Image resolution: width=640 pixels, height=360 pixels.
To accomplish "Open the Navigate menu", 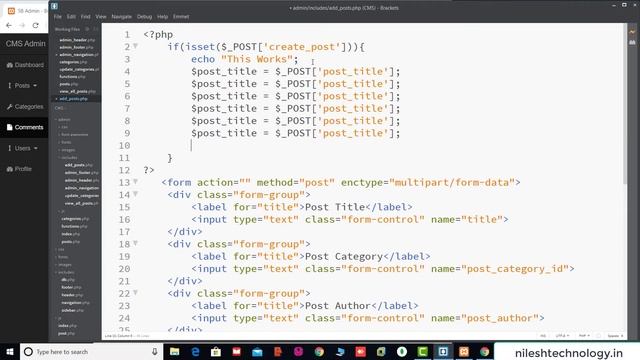I will (122, 17).
